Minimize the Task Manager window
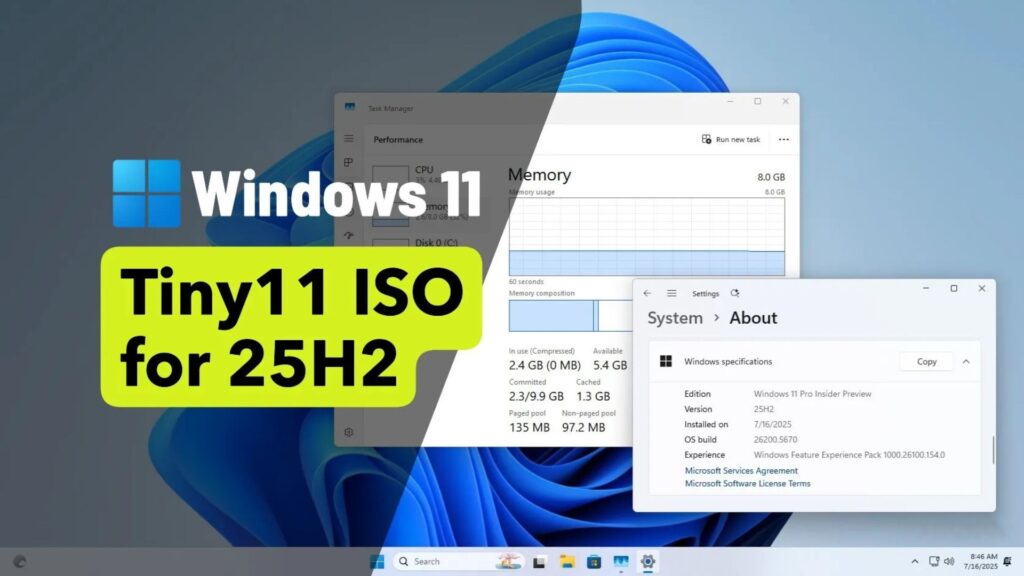 (730, 101)
